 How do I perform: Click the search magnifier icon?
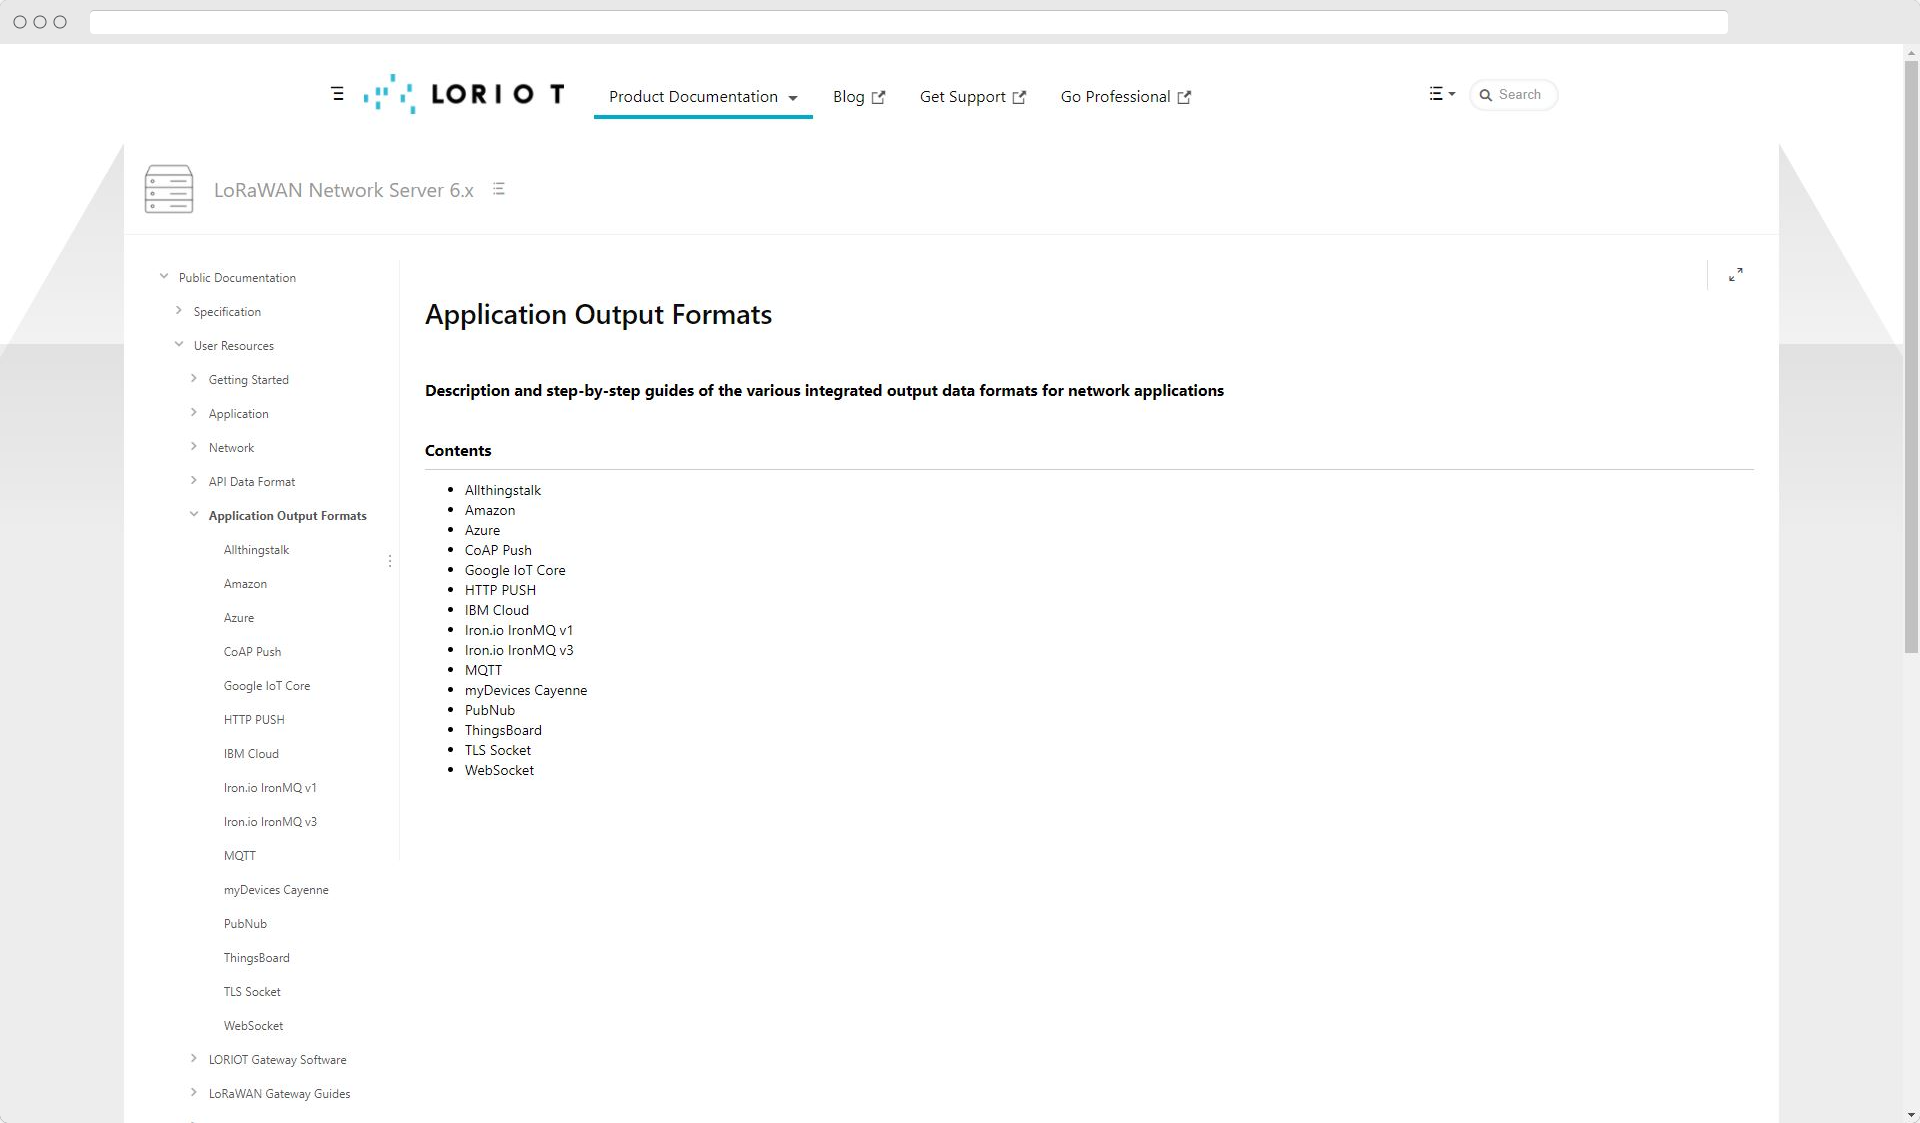pyautogui.click(x=1486, y=95)
